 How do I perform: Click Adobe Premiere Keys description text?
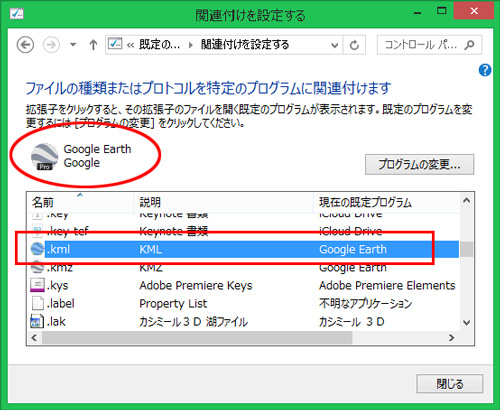pos(196,286)
